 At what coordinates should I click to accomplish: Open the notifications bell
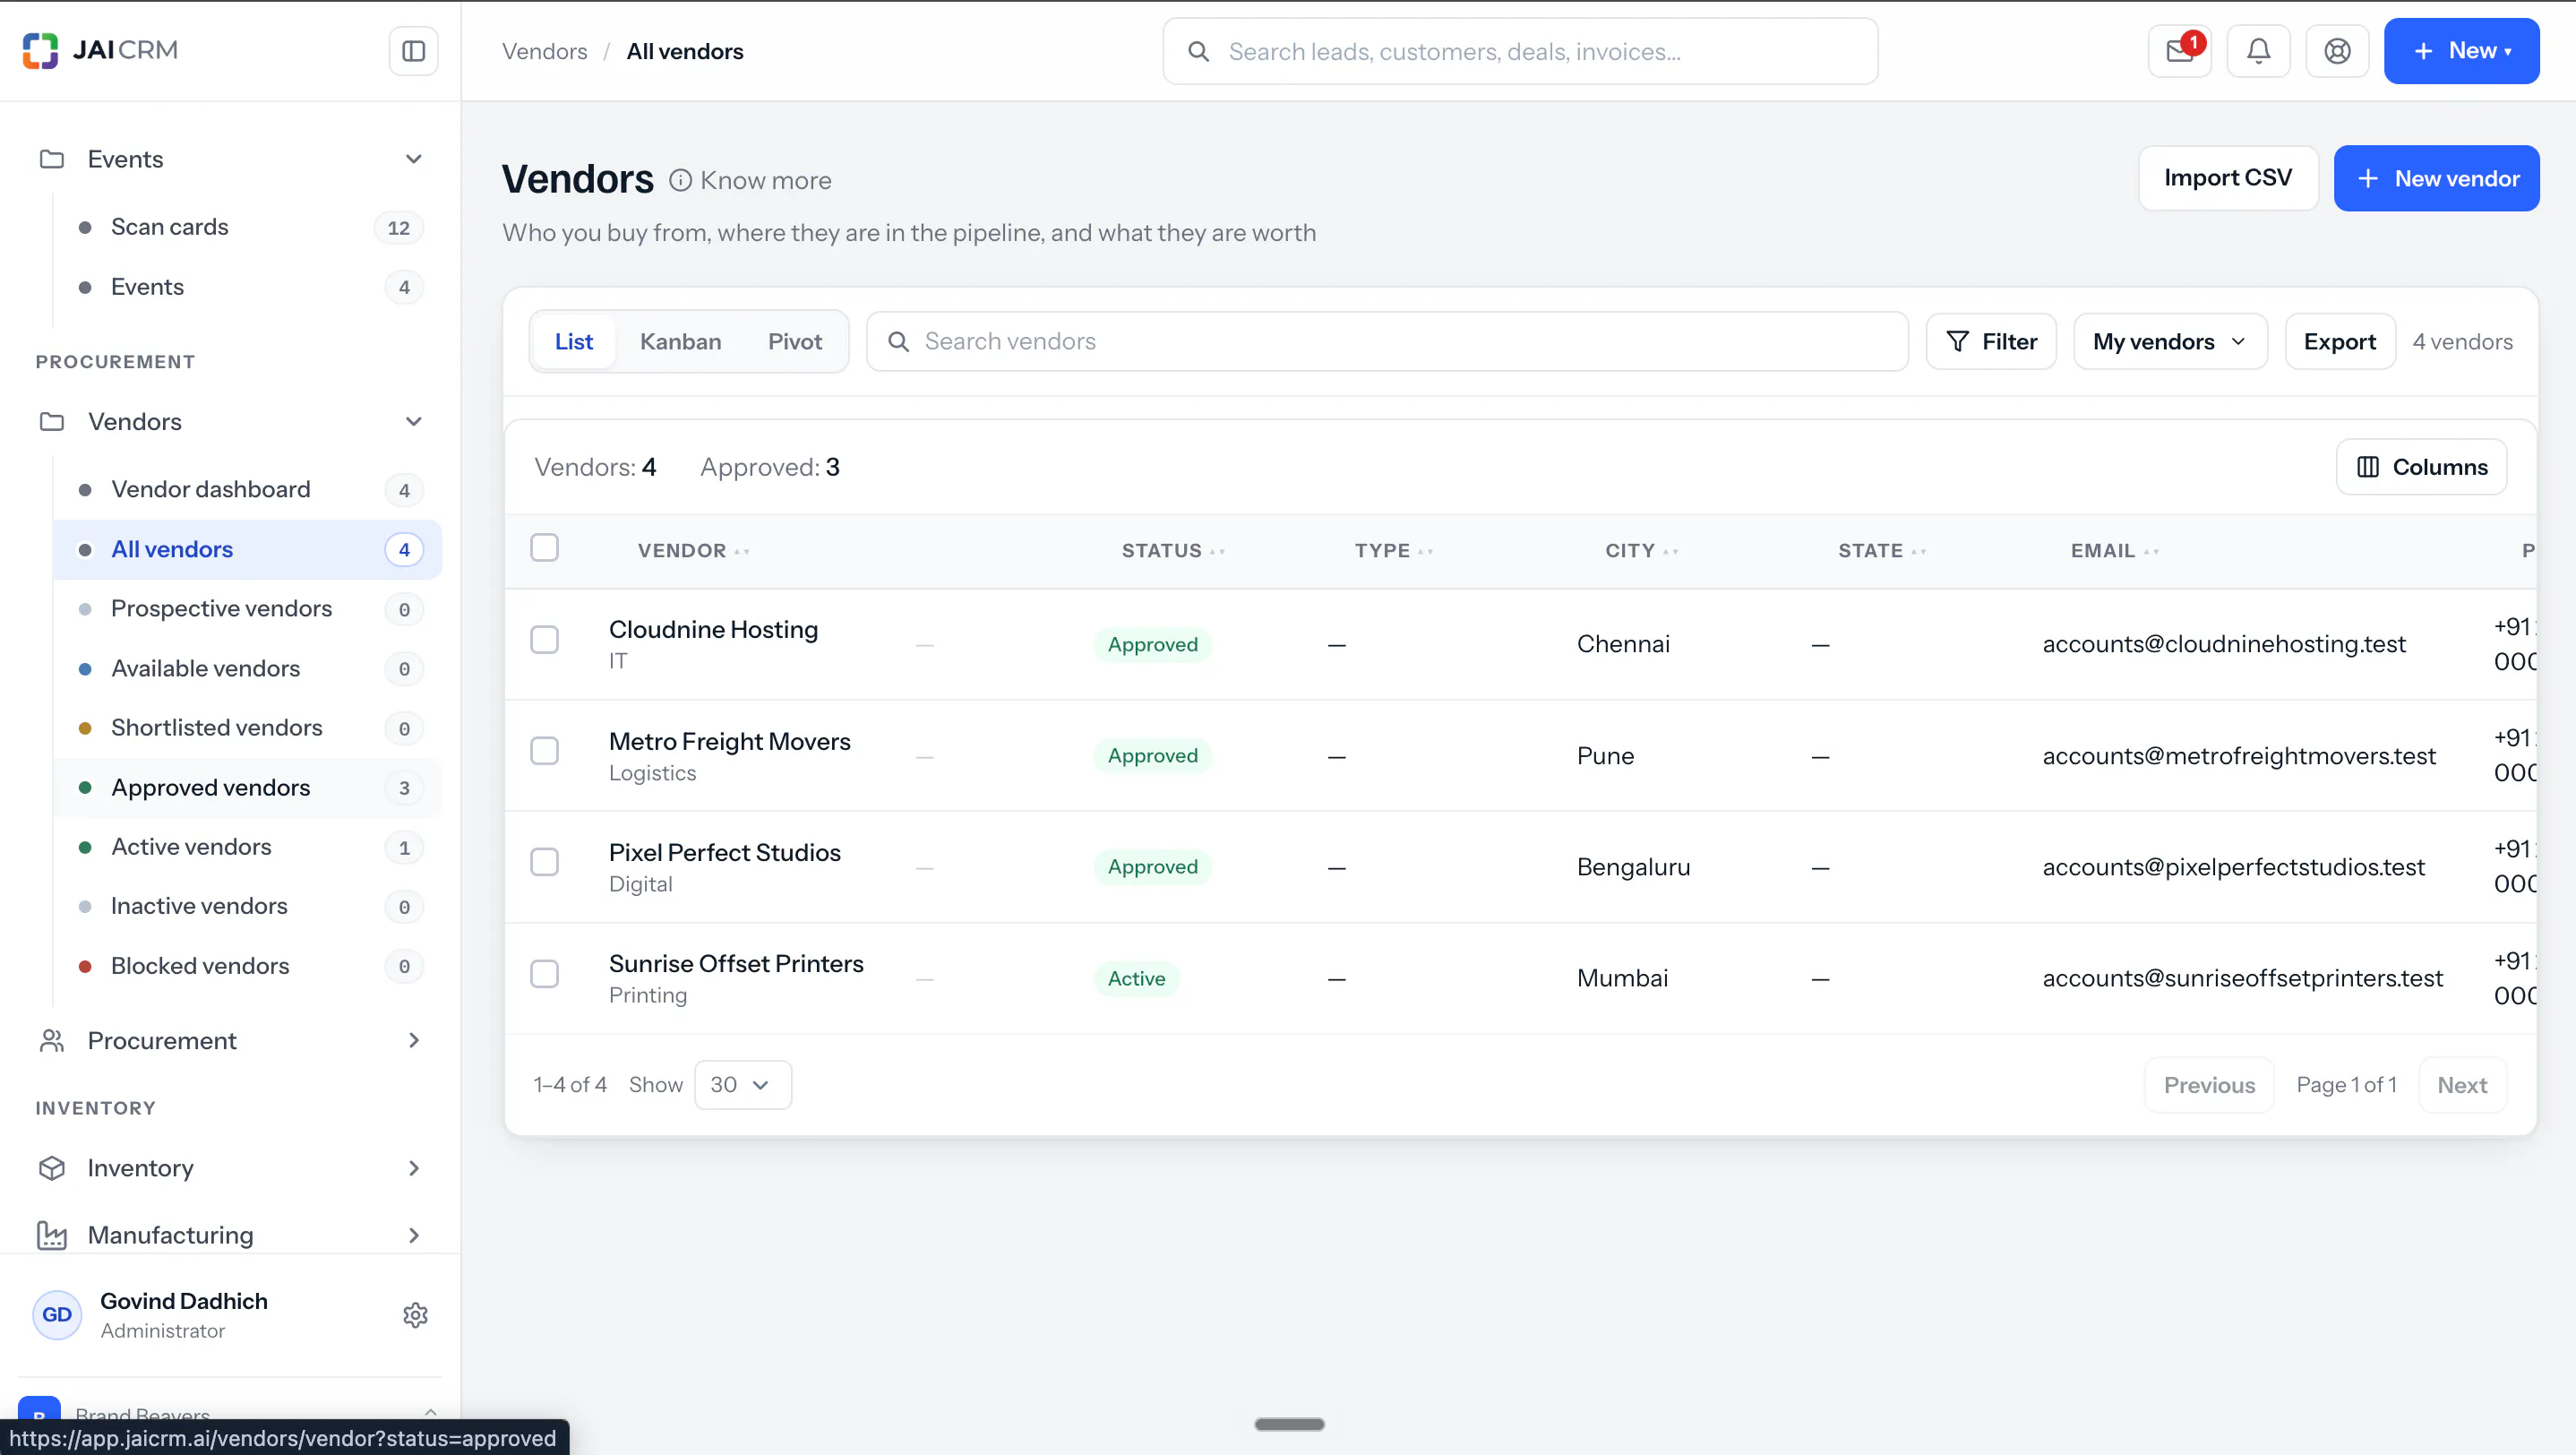click(2258, 51)
